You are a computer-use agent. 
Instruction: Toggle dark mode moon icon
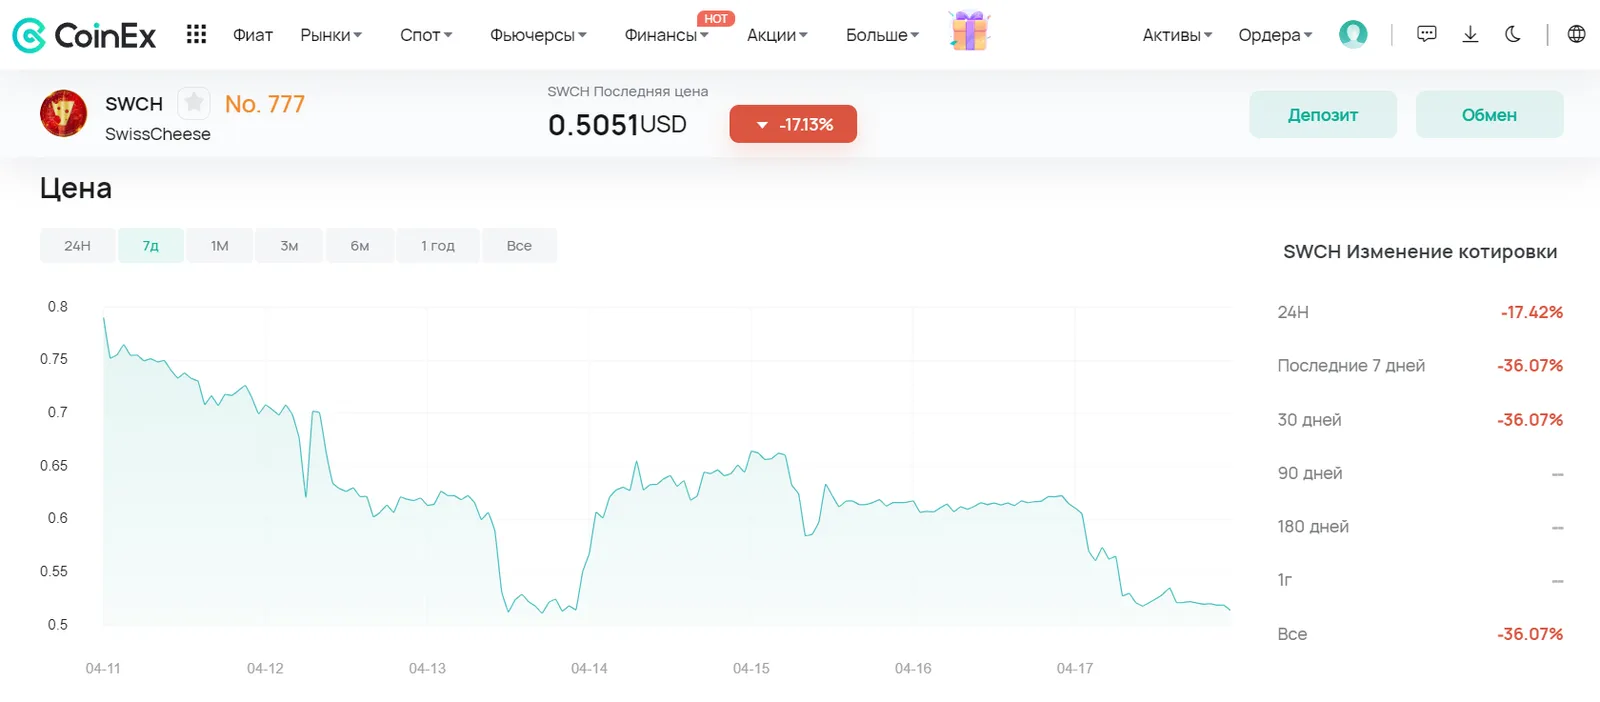[1513, 34]
